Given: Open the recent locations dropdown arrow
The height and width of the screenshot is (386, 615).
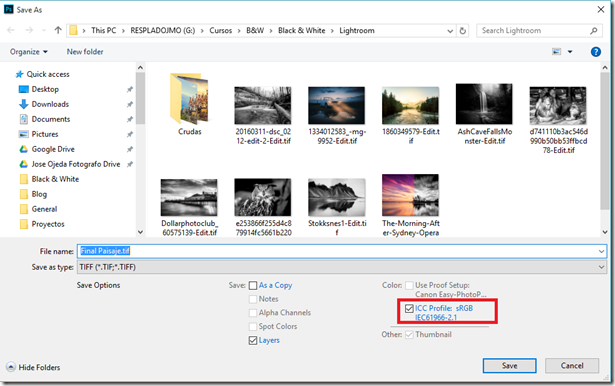Looking at the screenshot, I should (44, 30).
